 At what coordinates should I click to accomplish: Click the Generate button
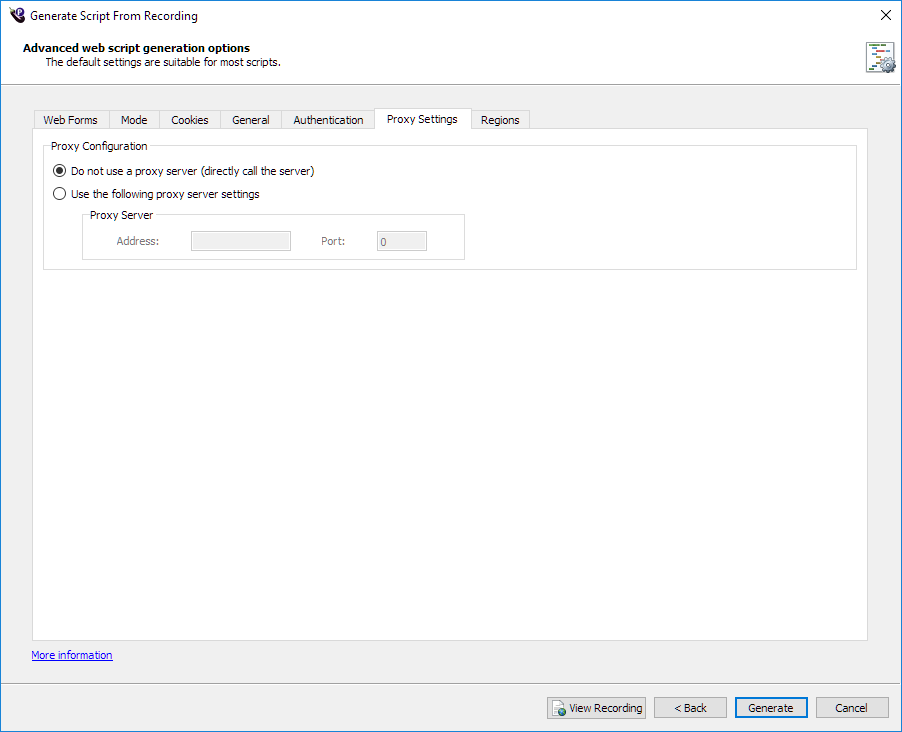coord(771,708)
